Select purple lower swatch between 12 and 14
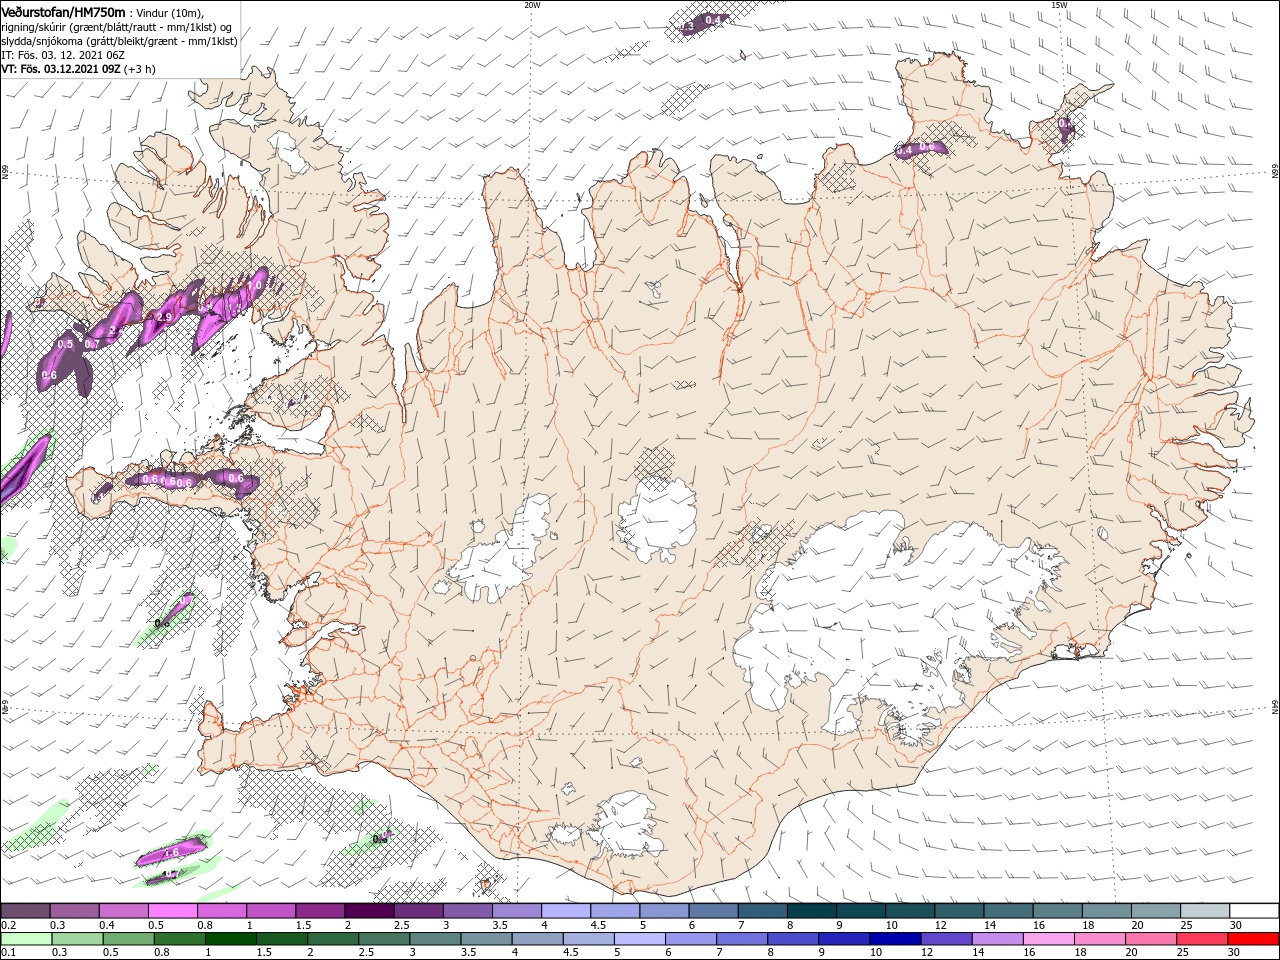Viewport: 1280px width, 960px height. coord(946,939)
